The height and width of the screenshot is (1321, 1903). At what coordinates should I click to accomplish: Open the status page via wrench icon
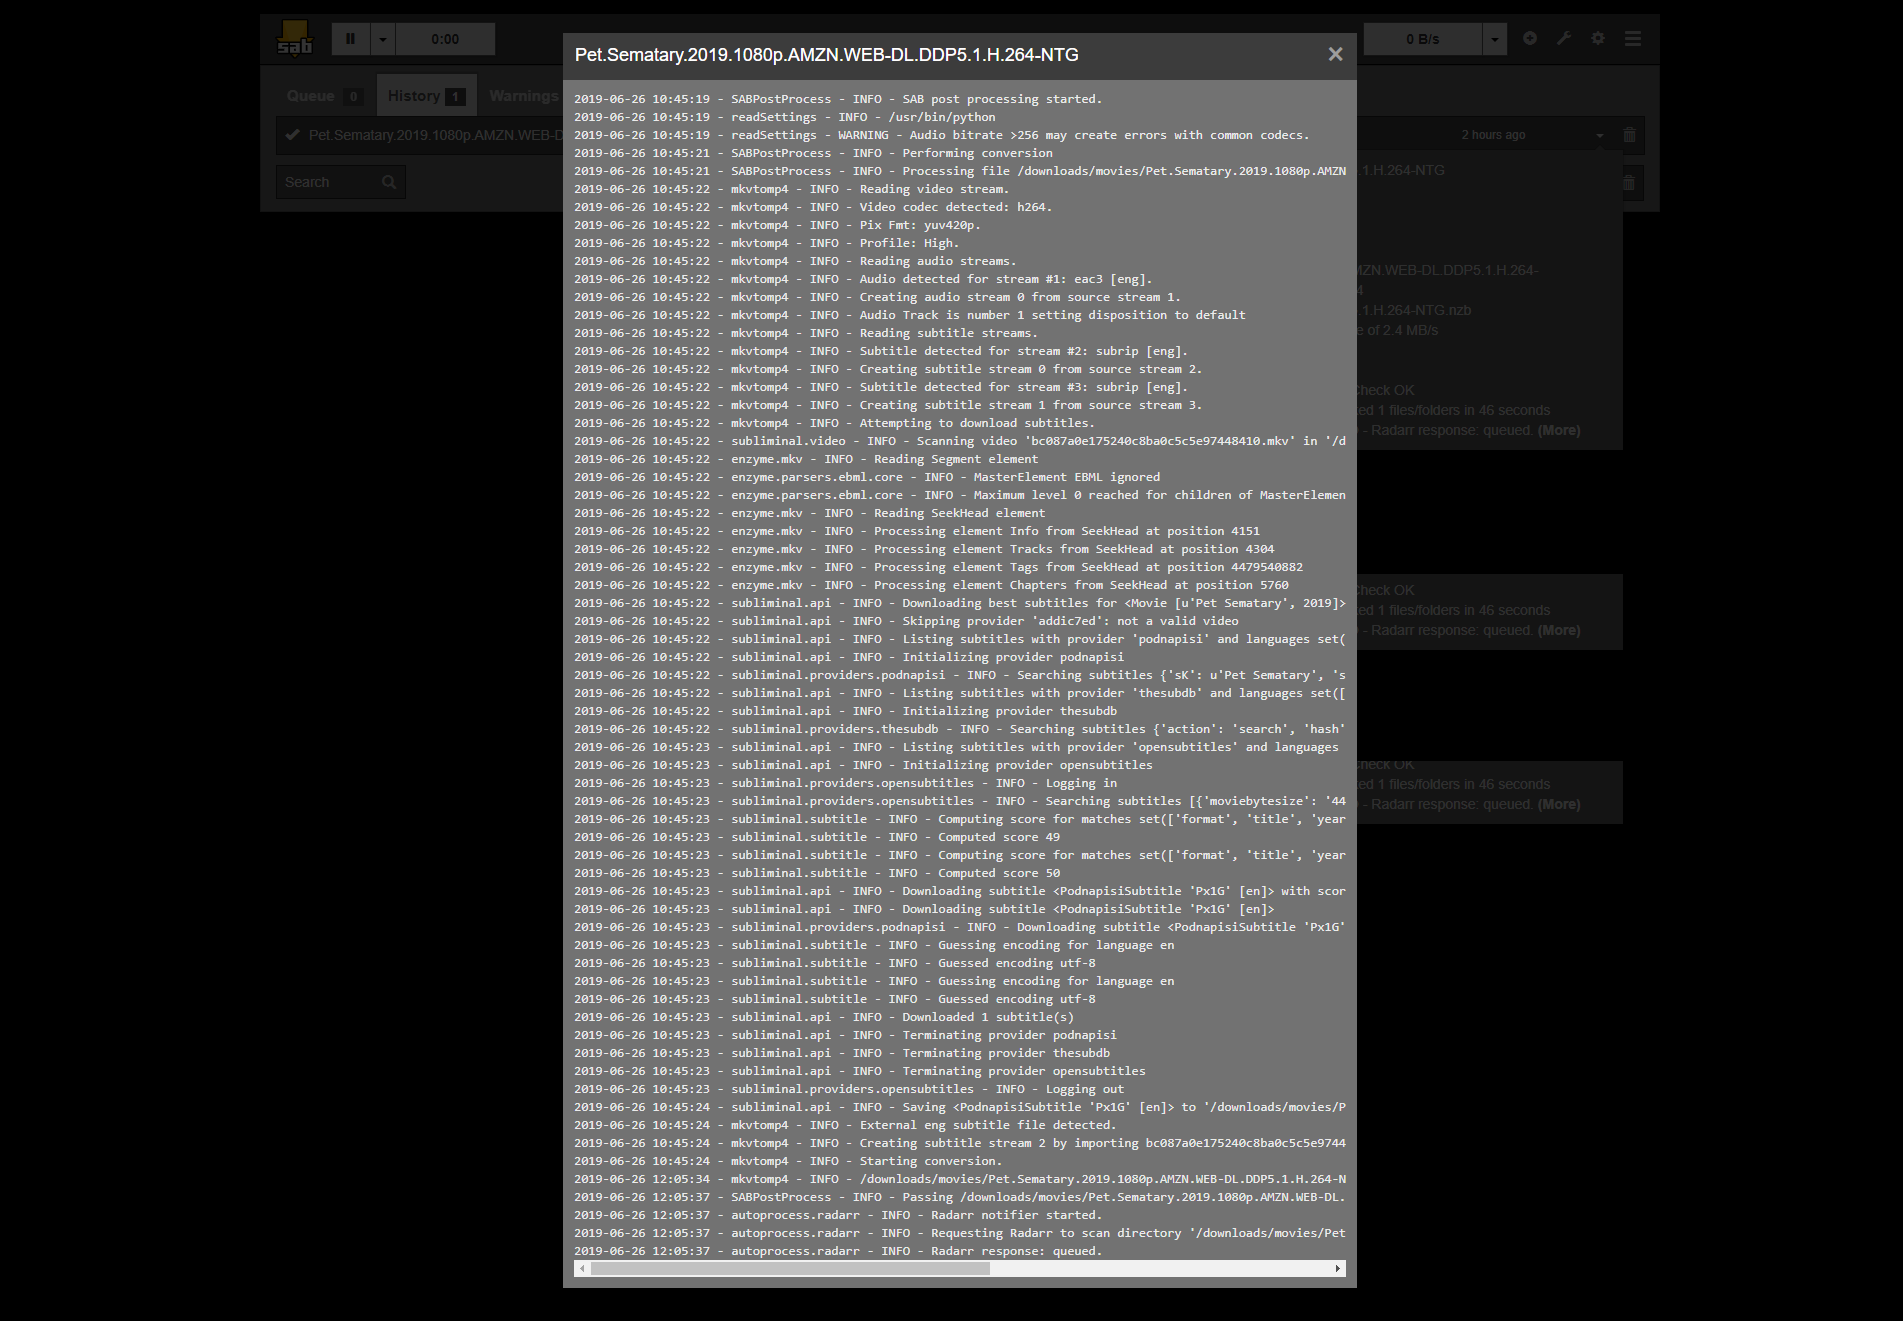(x=1563, y=38)
